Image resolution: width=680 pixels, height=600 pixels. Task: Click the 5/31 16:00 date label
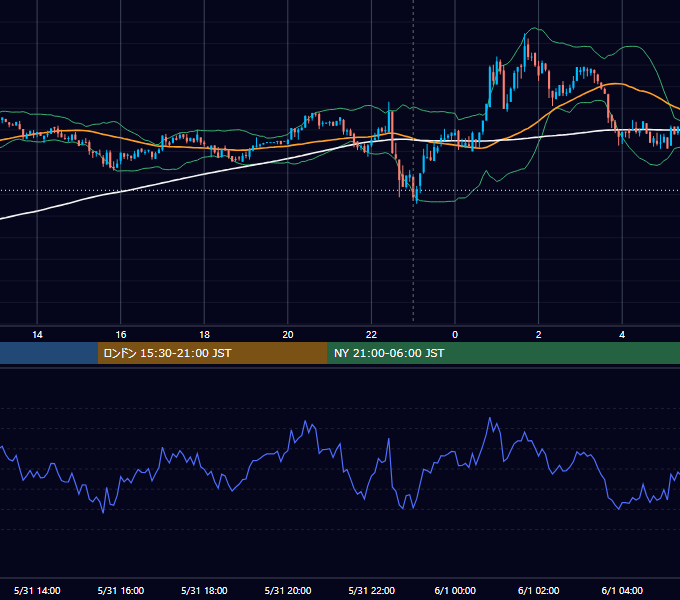coord(121,590)
